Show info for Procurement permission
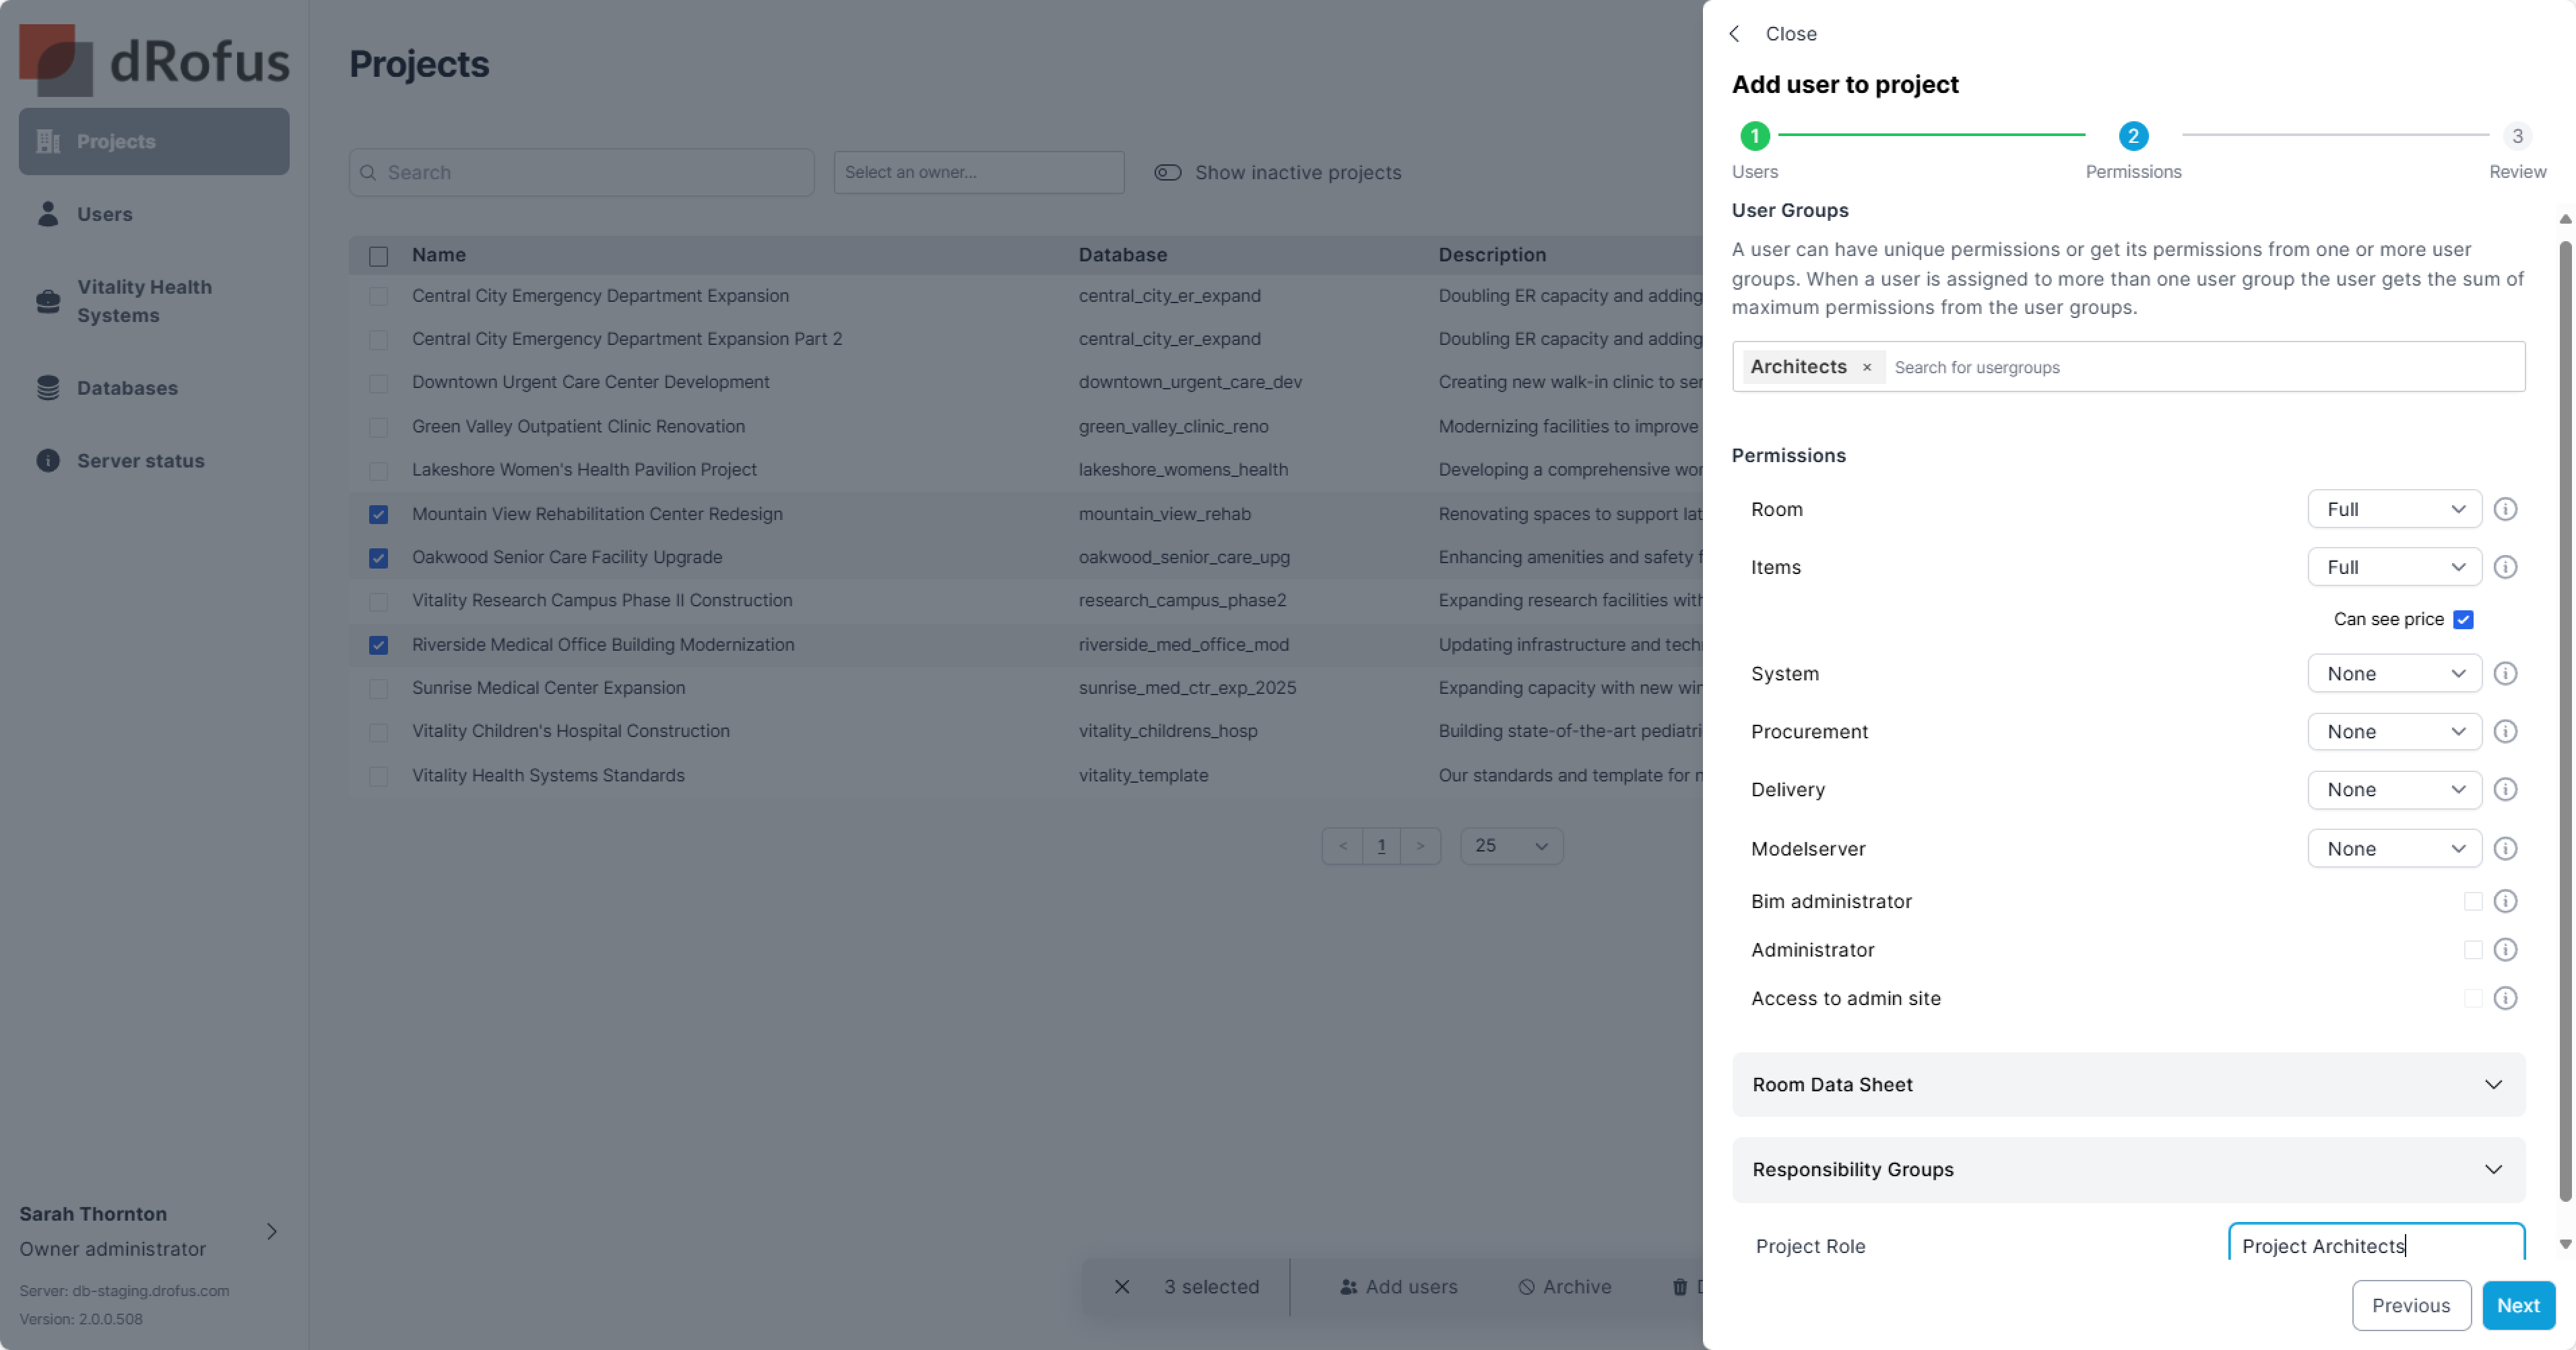The image size is (2576, 1350). pos(2505,731)
